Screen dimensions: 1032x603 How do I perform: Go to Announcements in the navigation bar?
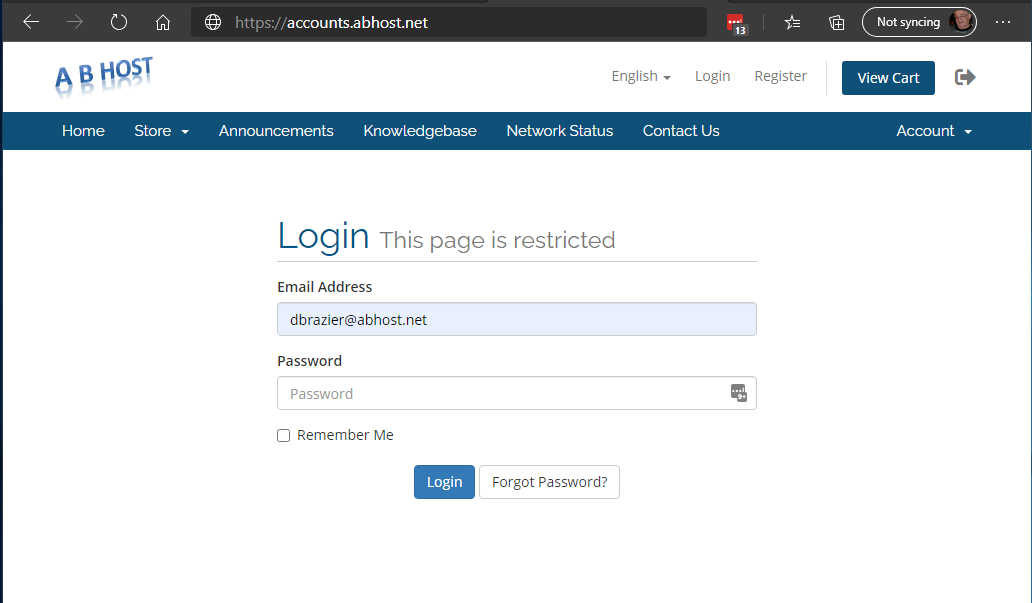276,131
